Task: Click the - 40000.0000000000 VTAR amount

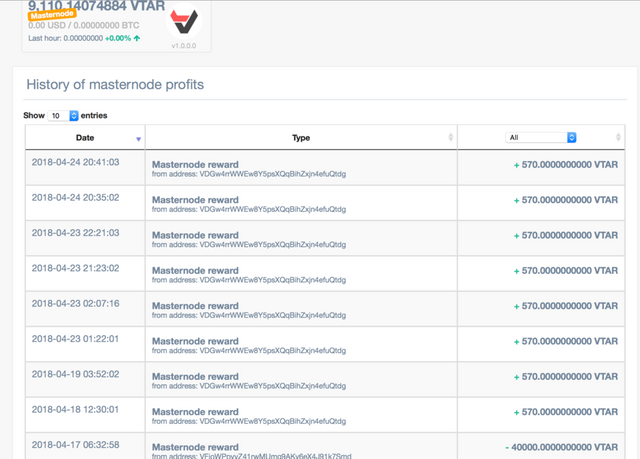Action: pos(562,447)
